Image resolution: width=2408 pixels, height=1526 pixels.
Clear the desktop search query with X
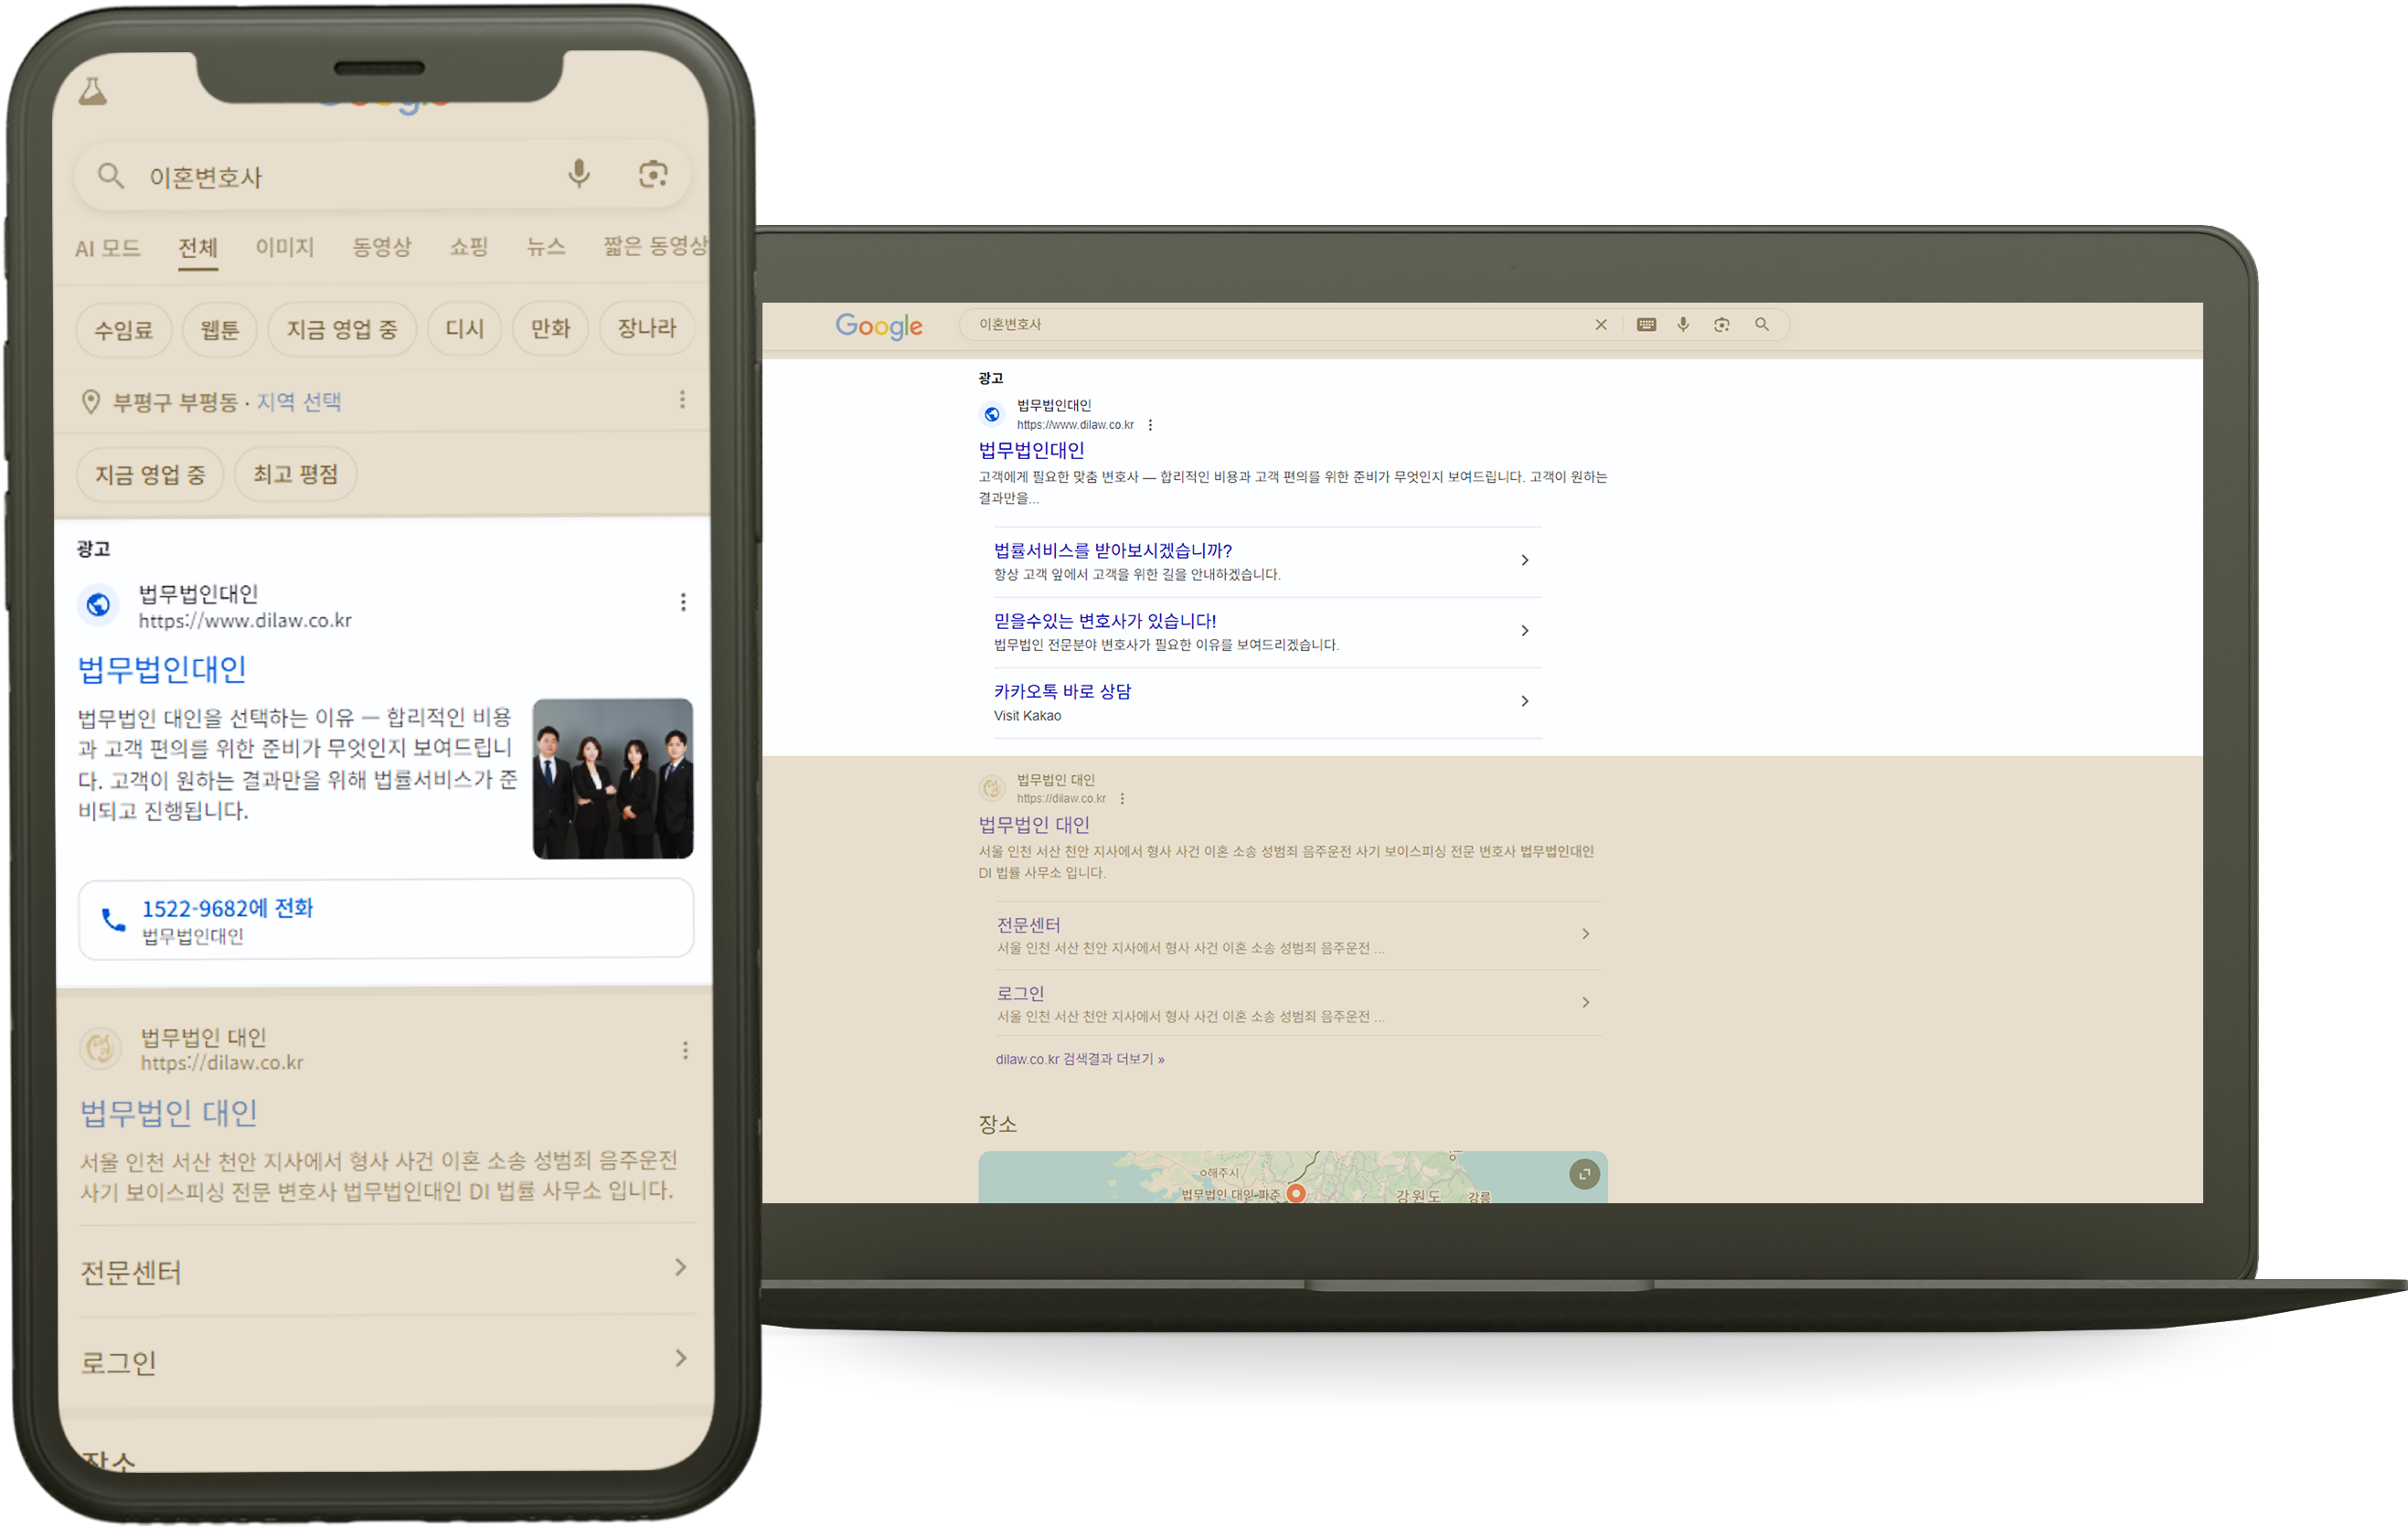coord(1600,324)
